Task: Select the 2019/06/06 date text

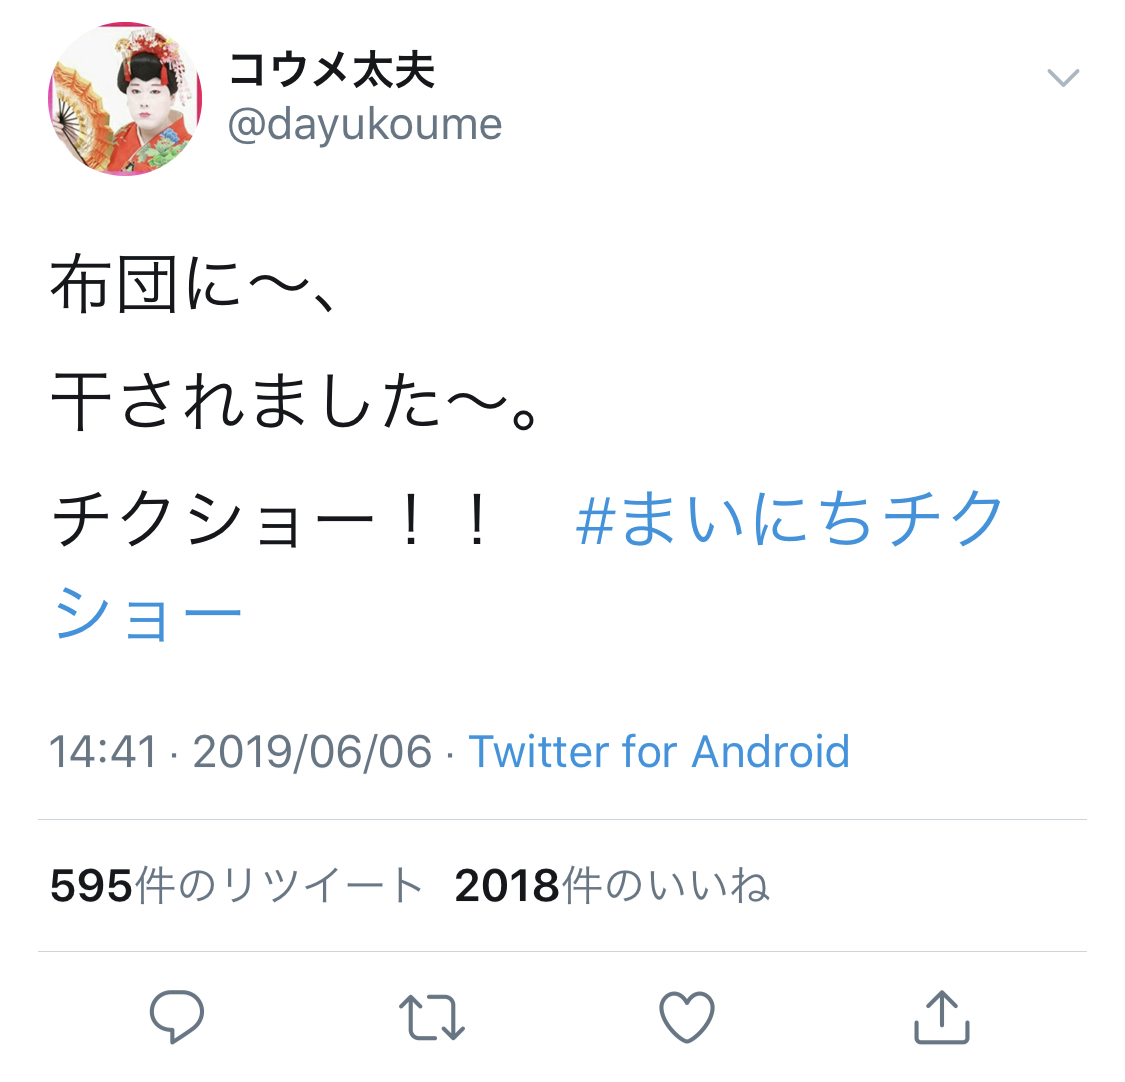Action: click(312, 752)
